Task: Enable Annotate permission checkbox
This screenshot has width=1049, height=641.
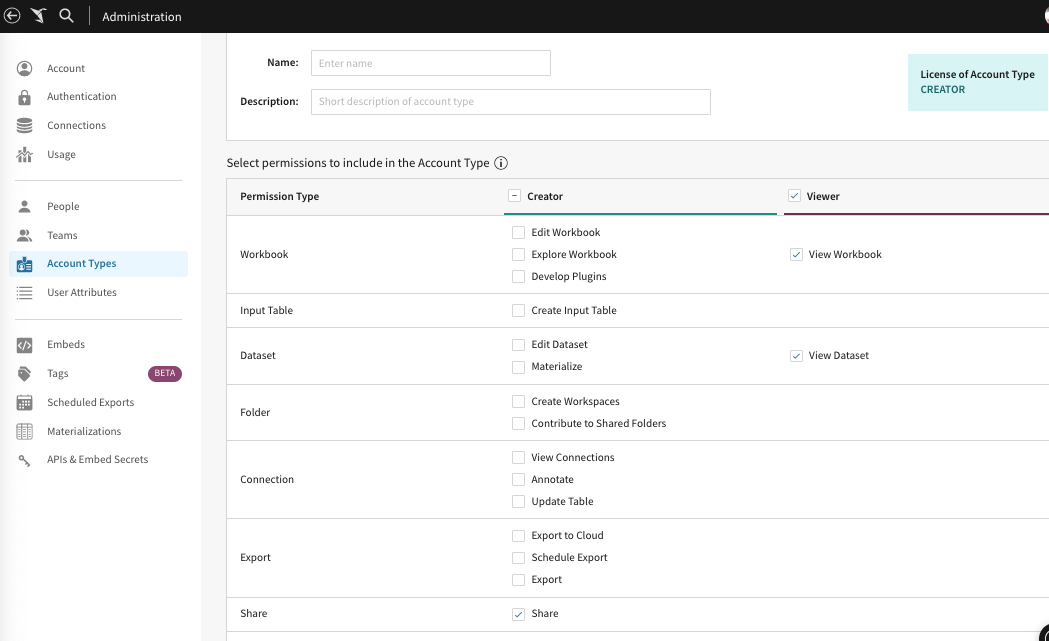Action: 518,480
